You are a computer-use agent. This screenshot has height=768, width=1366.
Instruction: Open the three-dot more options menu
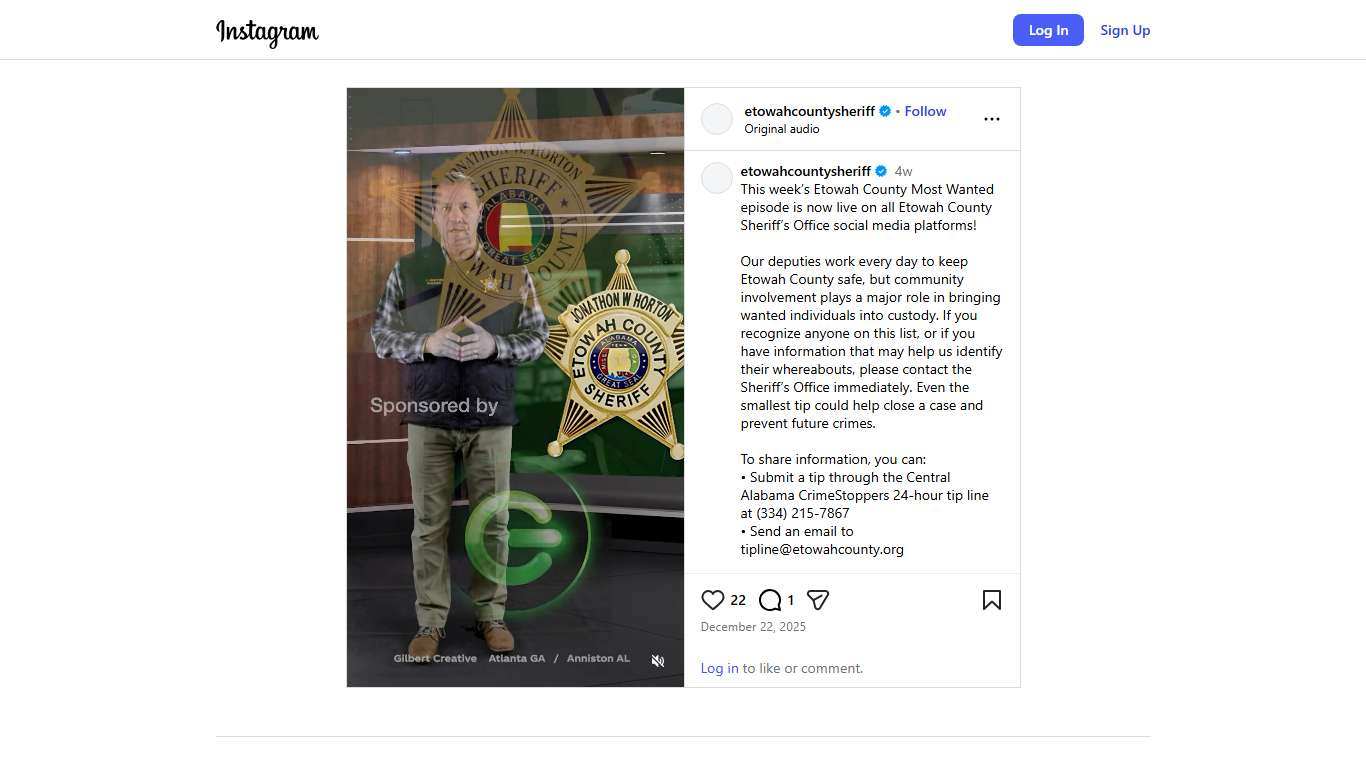(x=991, y=119)
